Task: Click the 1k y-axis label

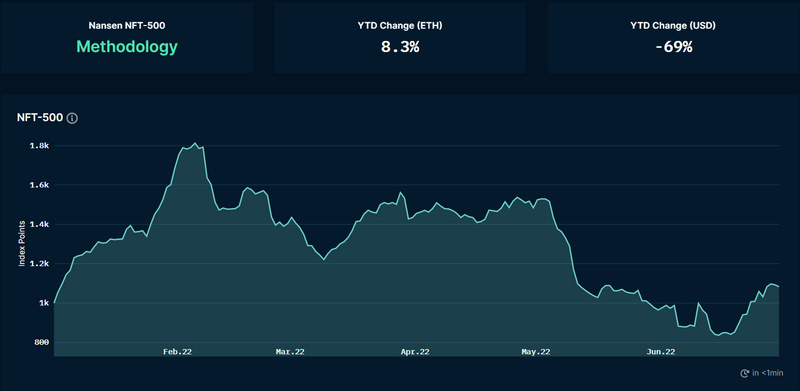Action: pyautogui.click(x=44, y=303)
